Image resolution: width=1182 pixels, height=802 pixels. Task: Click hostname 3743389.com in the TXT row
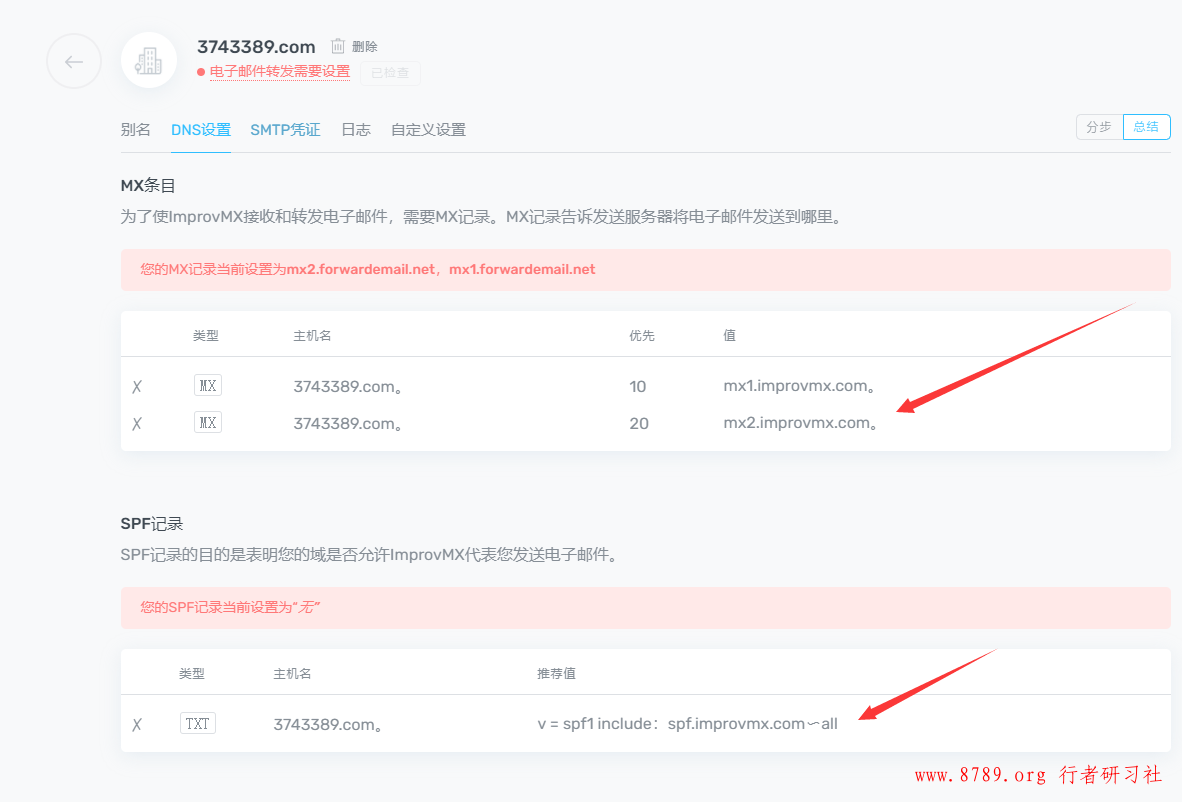[328, 724]
